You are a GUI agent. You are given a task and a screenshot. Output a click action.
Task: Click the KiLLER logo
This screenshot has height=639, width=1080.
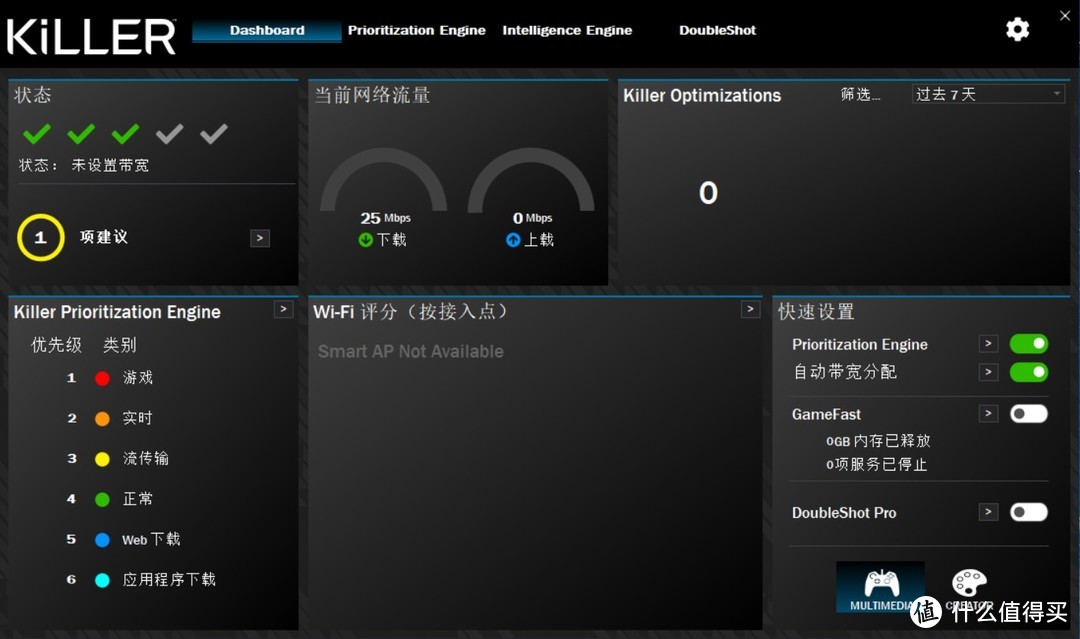[x=91, y=36]
